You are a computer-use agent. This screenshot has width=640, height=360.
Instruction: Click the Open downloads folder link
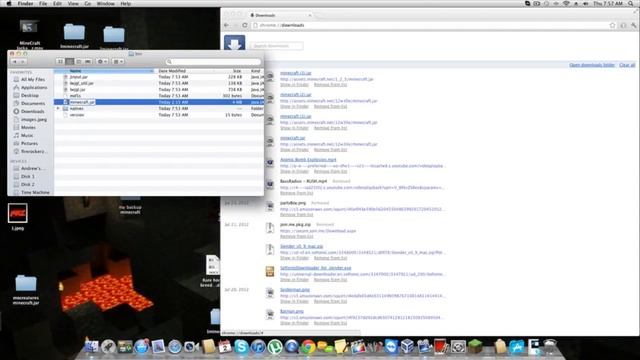click(x=592, y=65)
